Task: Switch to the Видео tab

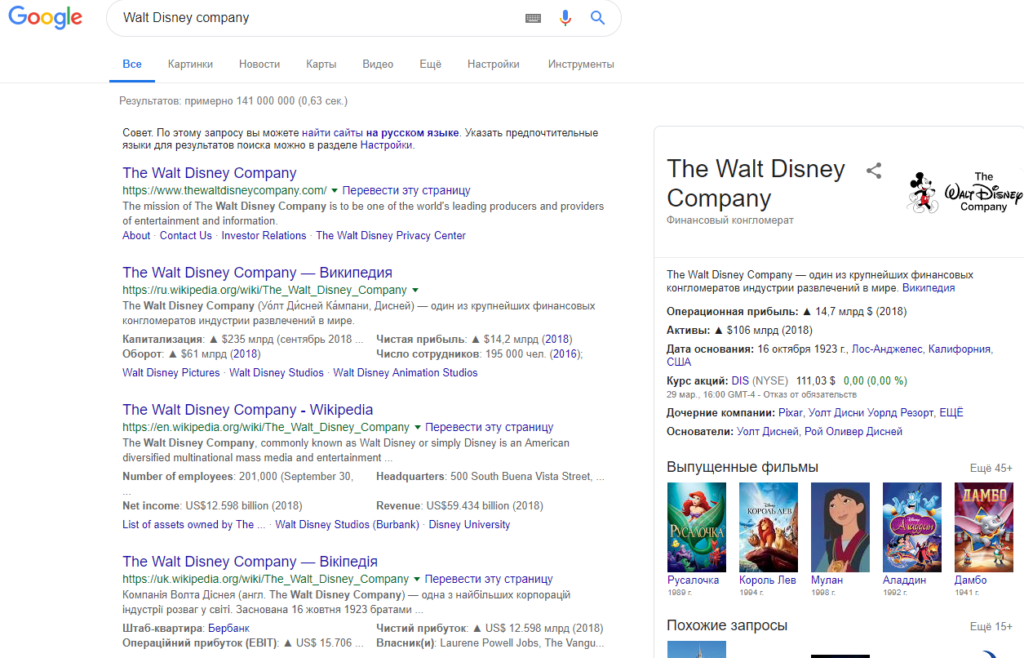Action: click(377, 64)
